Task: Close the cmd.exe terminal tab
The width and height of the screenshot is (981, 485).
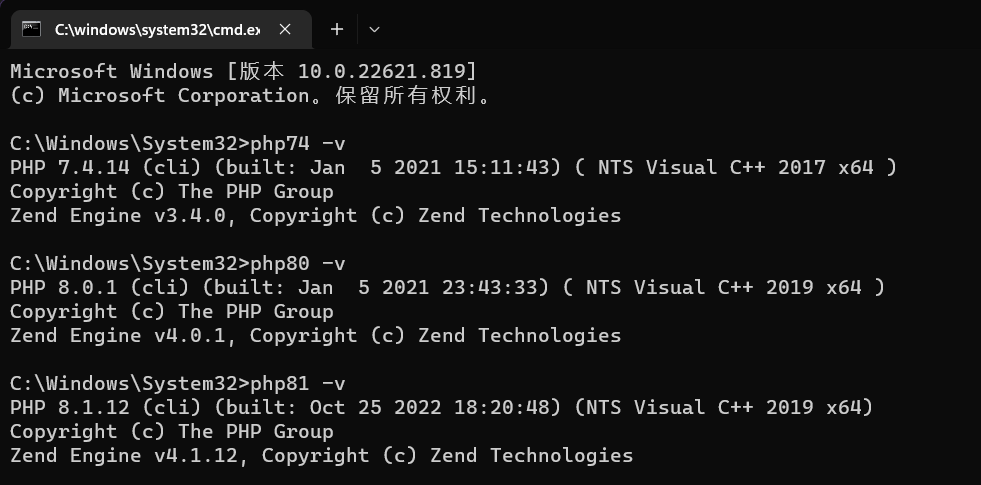Action: click(x=285, y=29)
